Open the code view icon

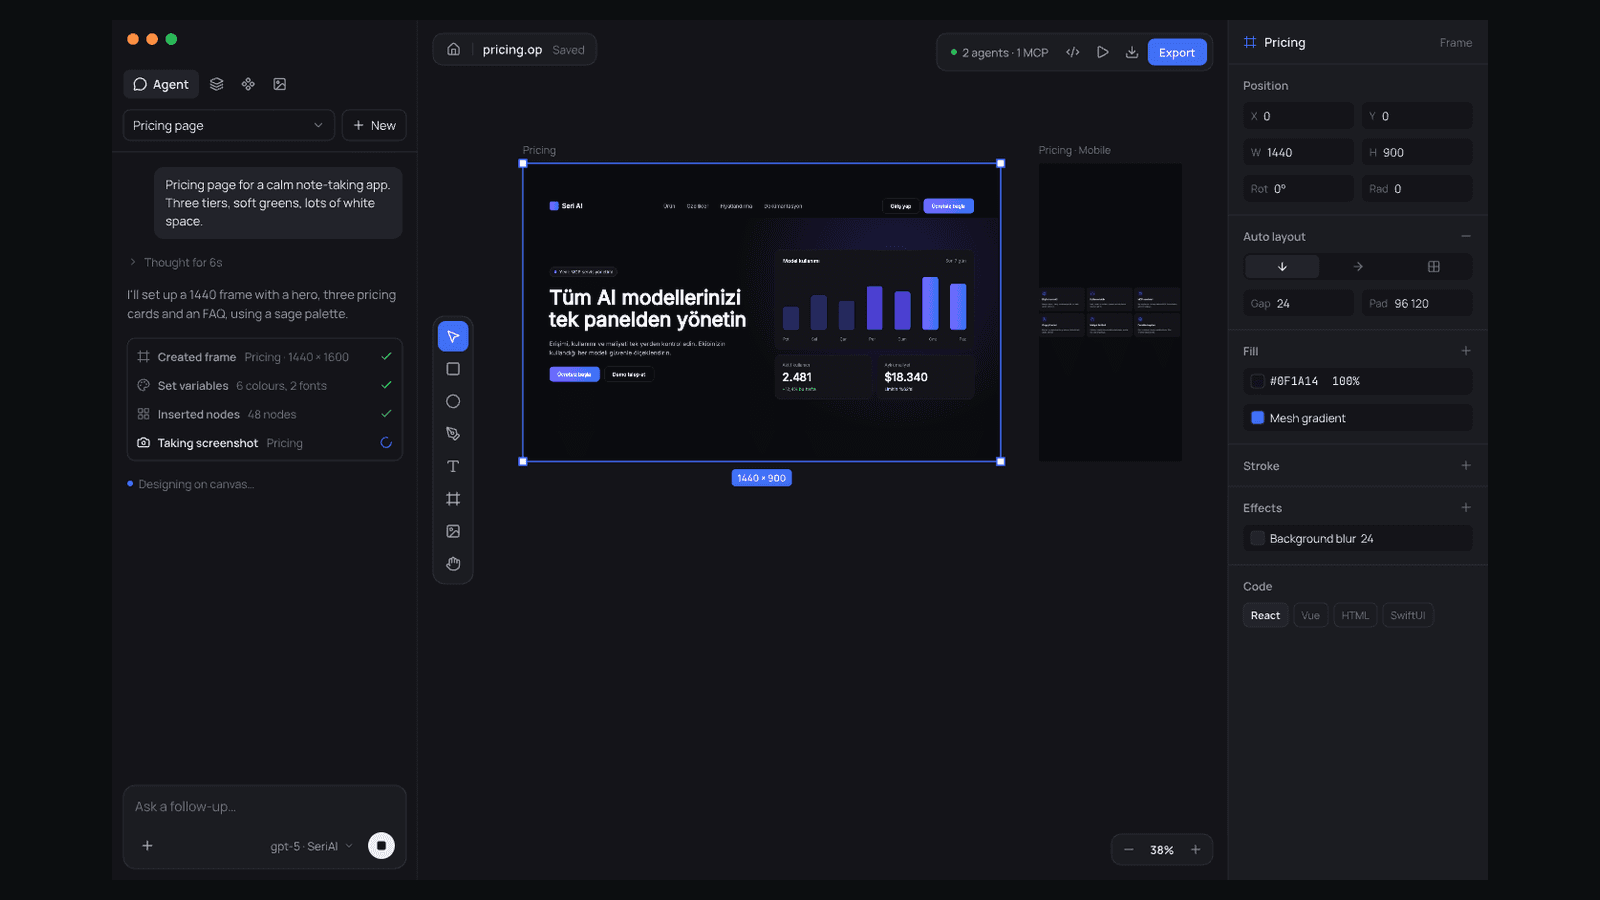(1073, 52)
